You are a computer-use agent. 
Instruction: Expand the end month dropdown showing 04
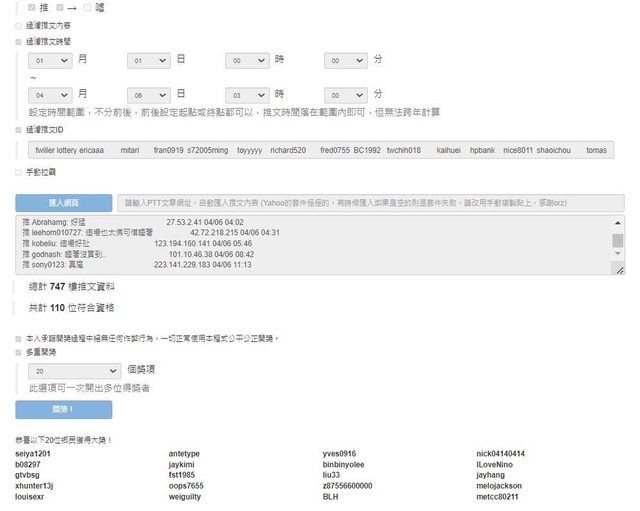[50, 94]
